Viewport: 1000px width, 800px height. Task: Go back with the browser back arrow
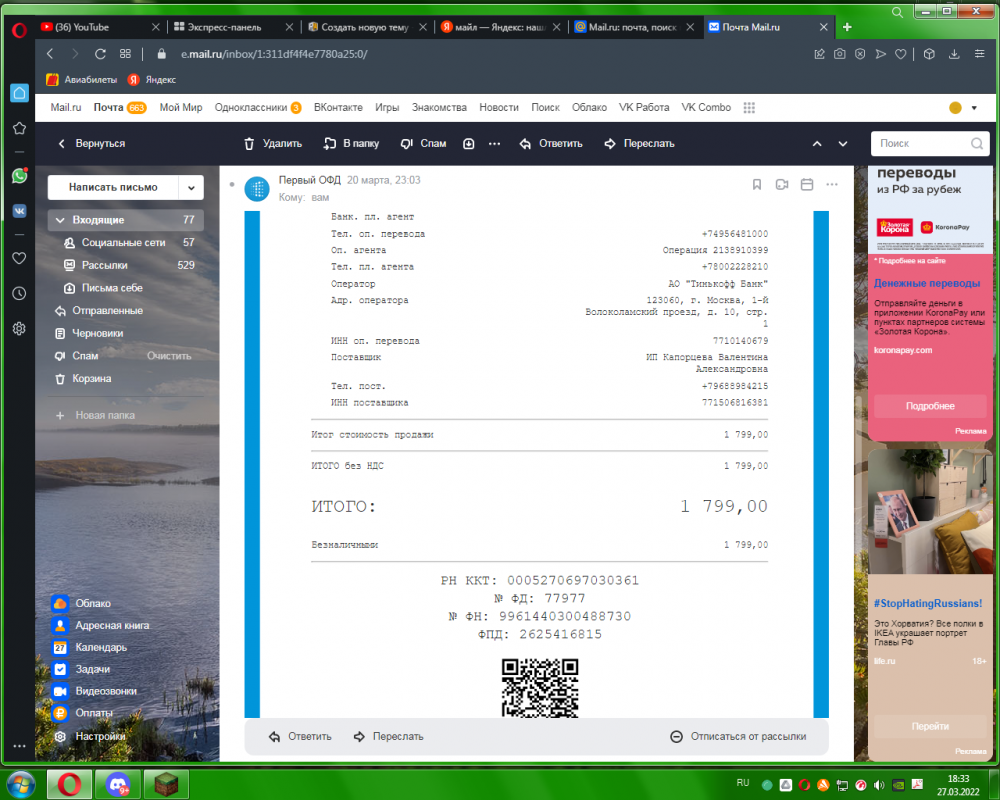point(50,54)
